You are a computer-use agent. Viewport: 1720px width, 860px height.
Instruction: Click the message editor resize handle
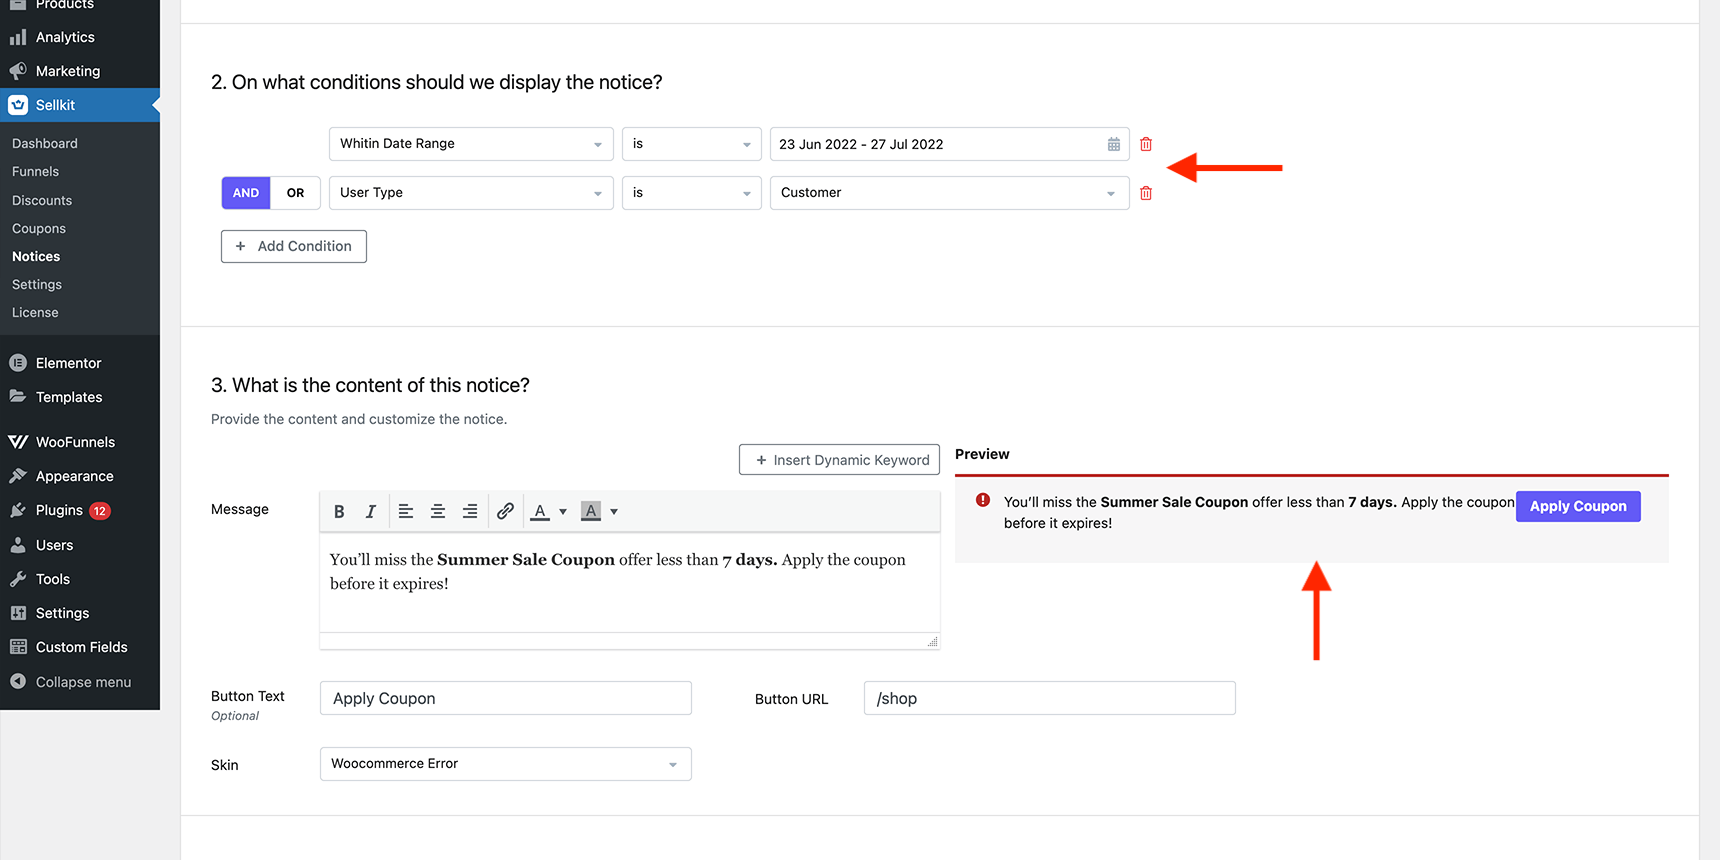pos(933,642)
